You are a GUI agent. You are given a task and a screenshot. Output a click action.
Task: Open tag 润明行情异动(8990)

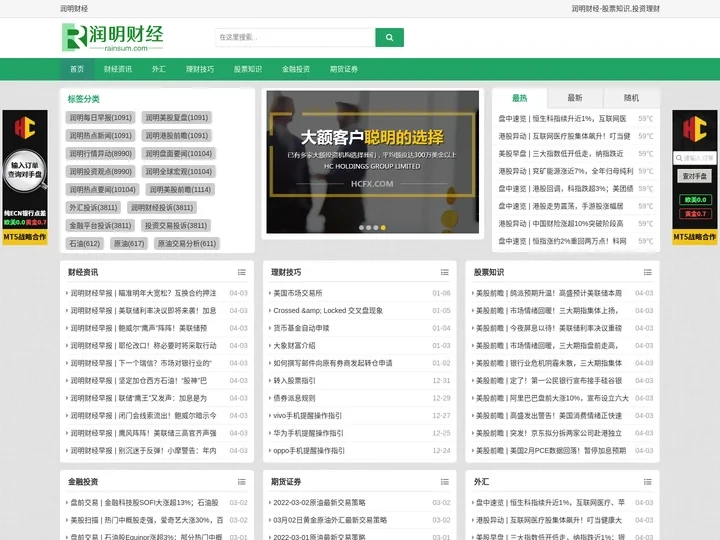click(x=101, y=154)
